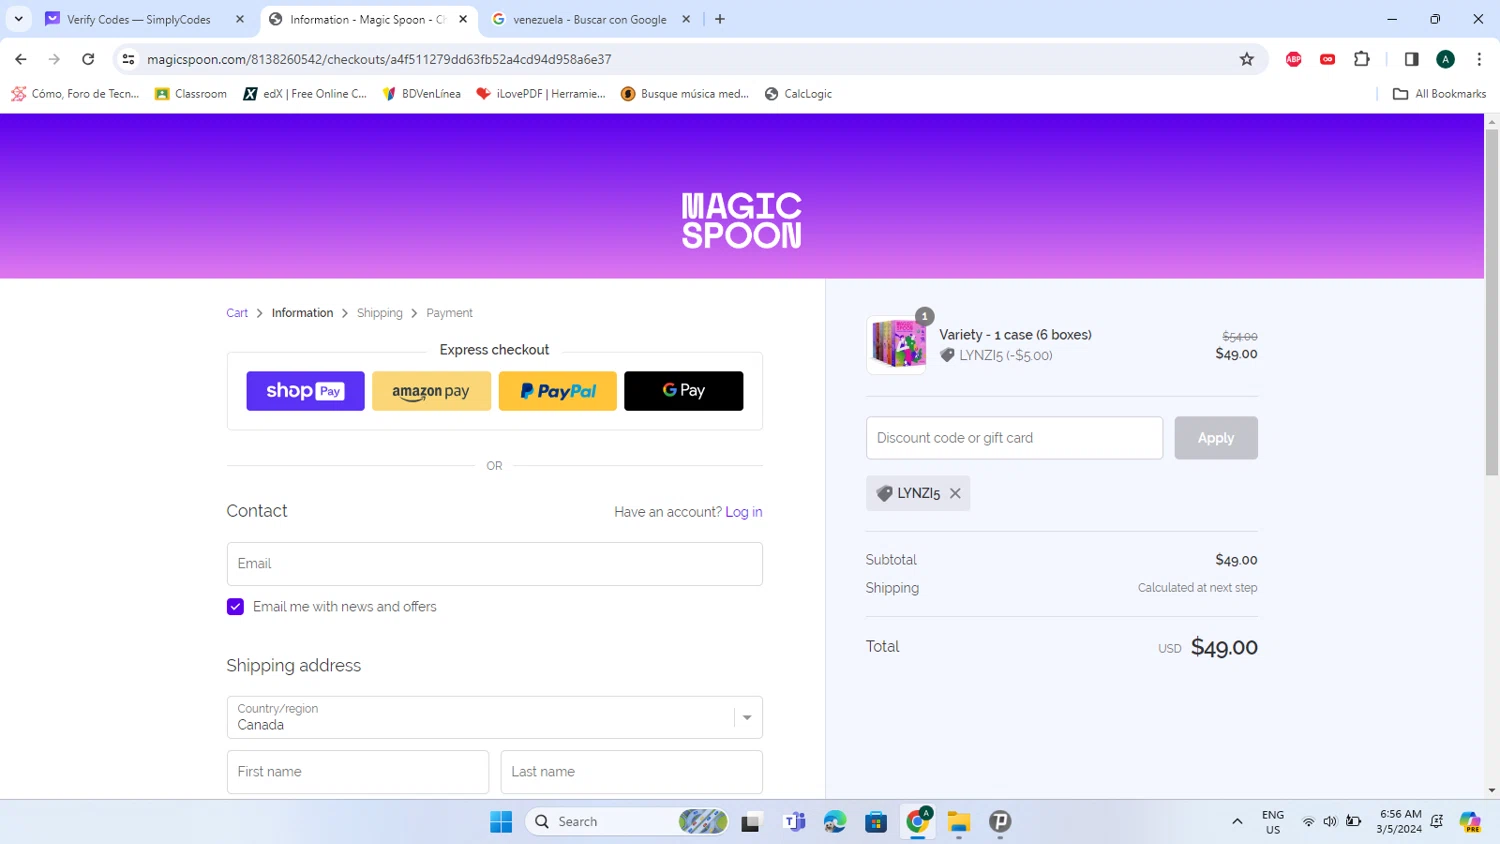Screen dimensions: 1500x844
Task: Switch to Verify Codes — SimplyCodes tab
Action: click(x=138, y=19)
